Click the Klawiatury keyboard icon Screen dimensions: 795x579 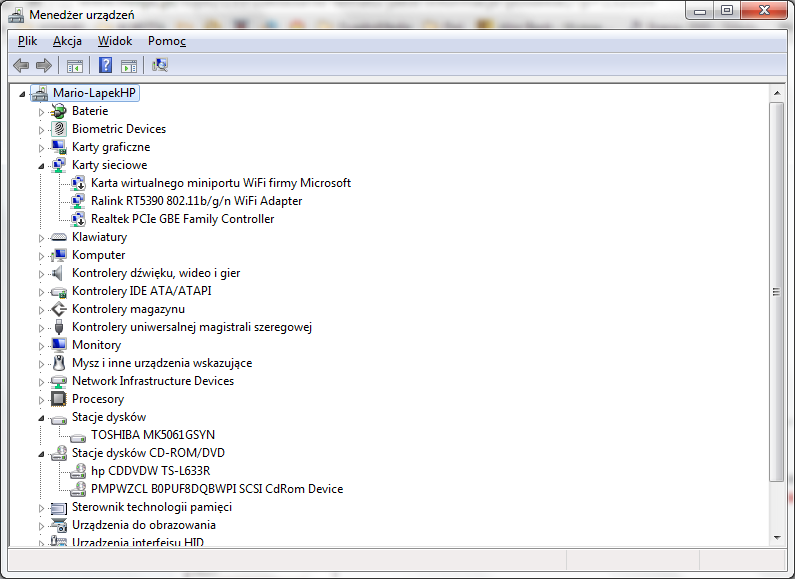(59, 237)
